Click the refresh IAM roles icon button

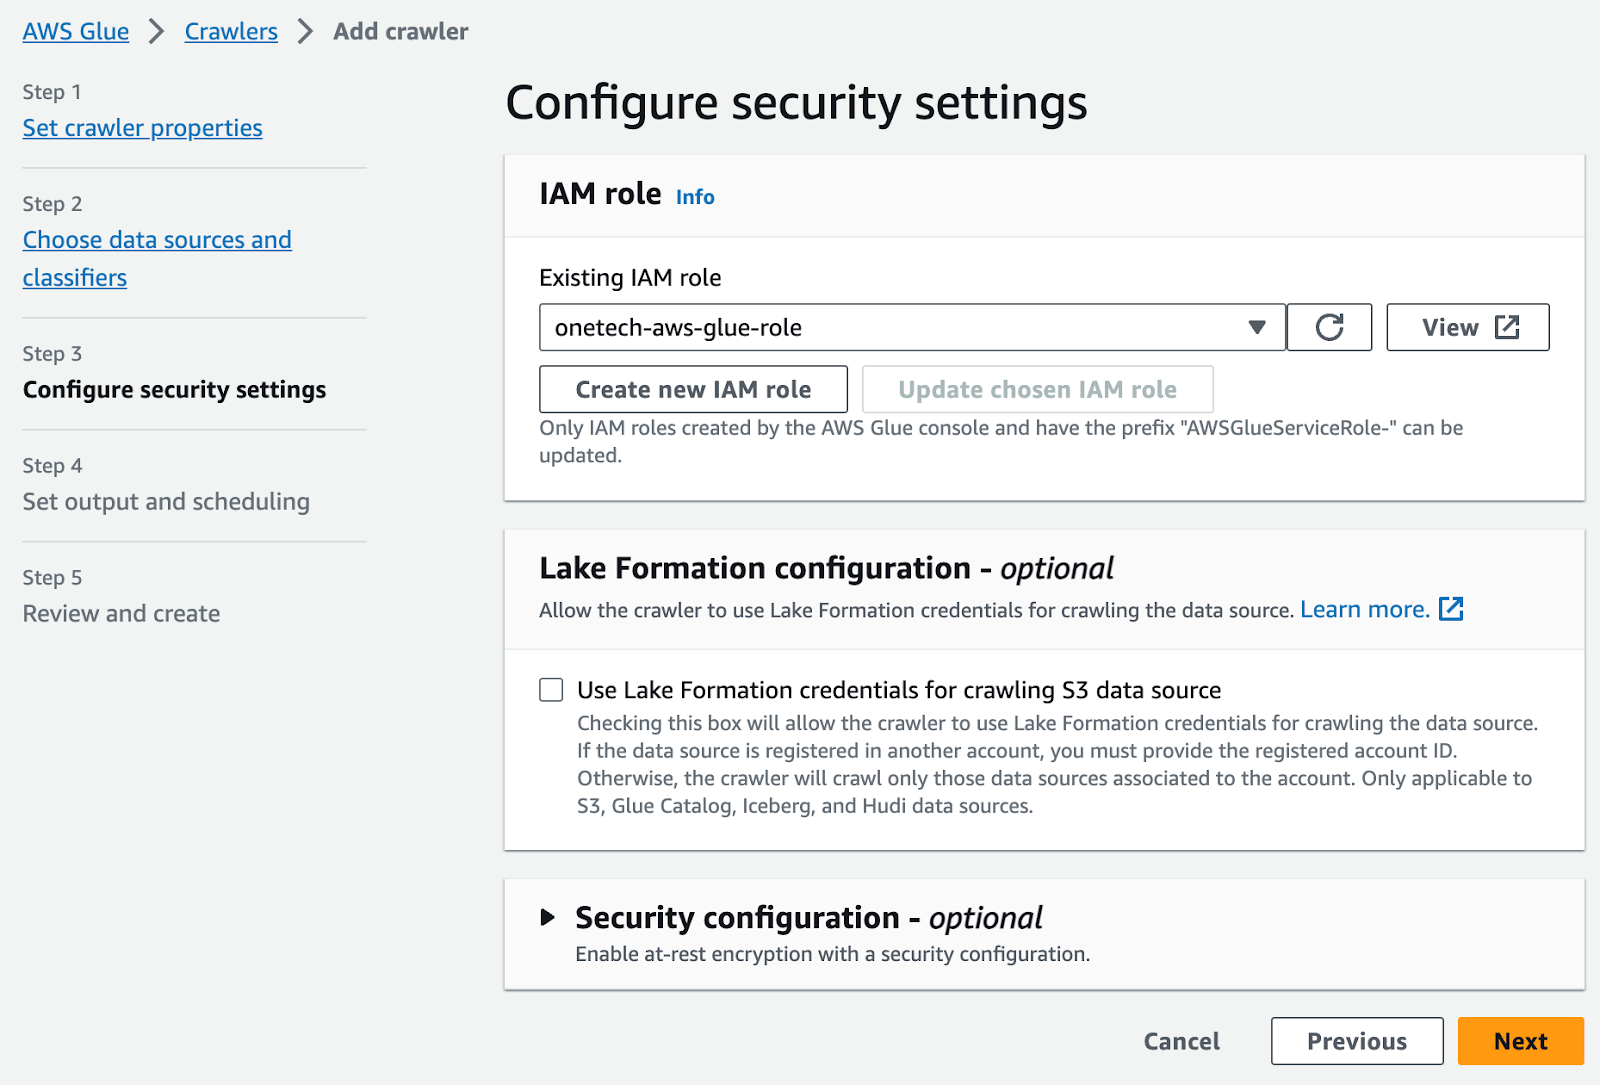[x=1329, y=327]
